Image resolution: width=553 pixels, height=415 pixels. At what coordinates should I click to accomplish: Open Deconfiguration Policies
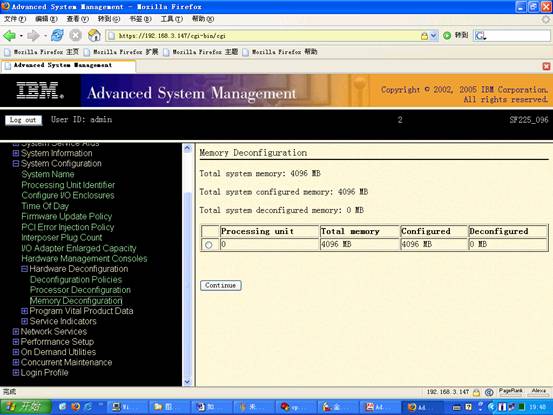76,280
